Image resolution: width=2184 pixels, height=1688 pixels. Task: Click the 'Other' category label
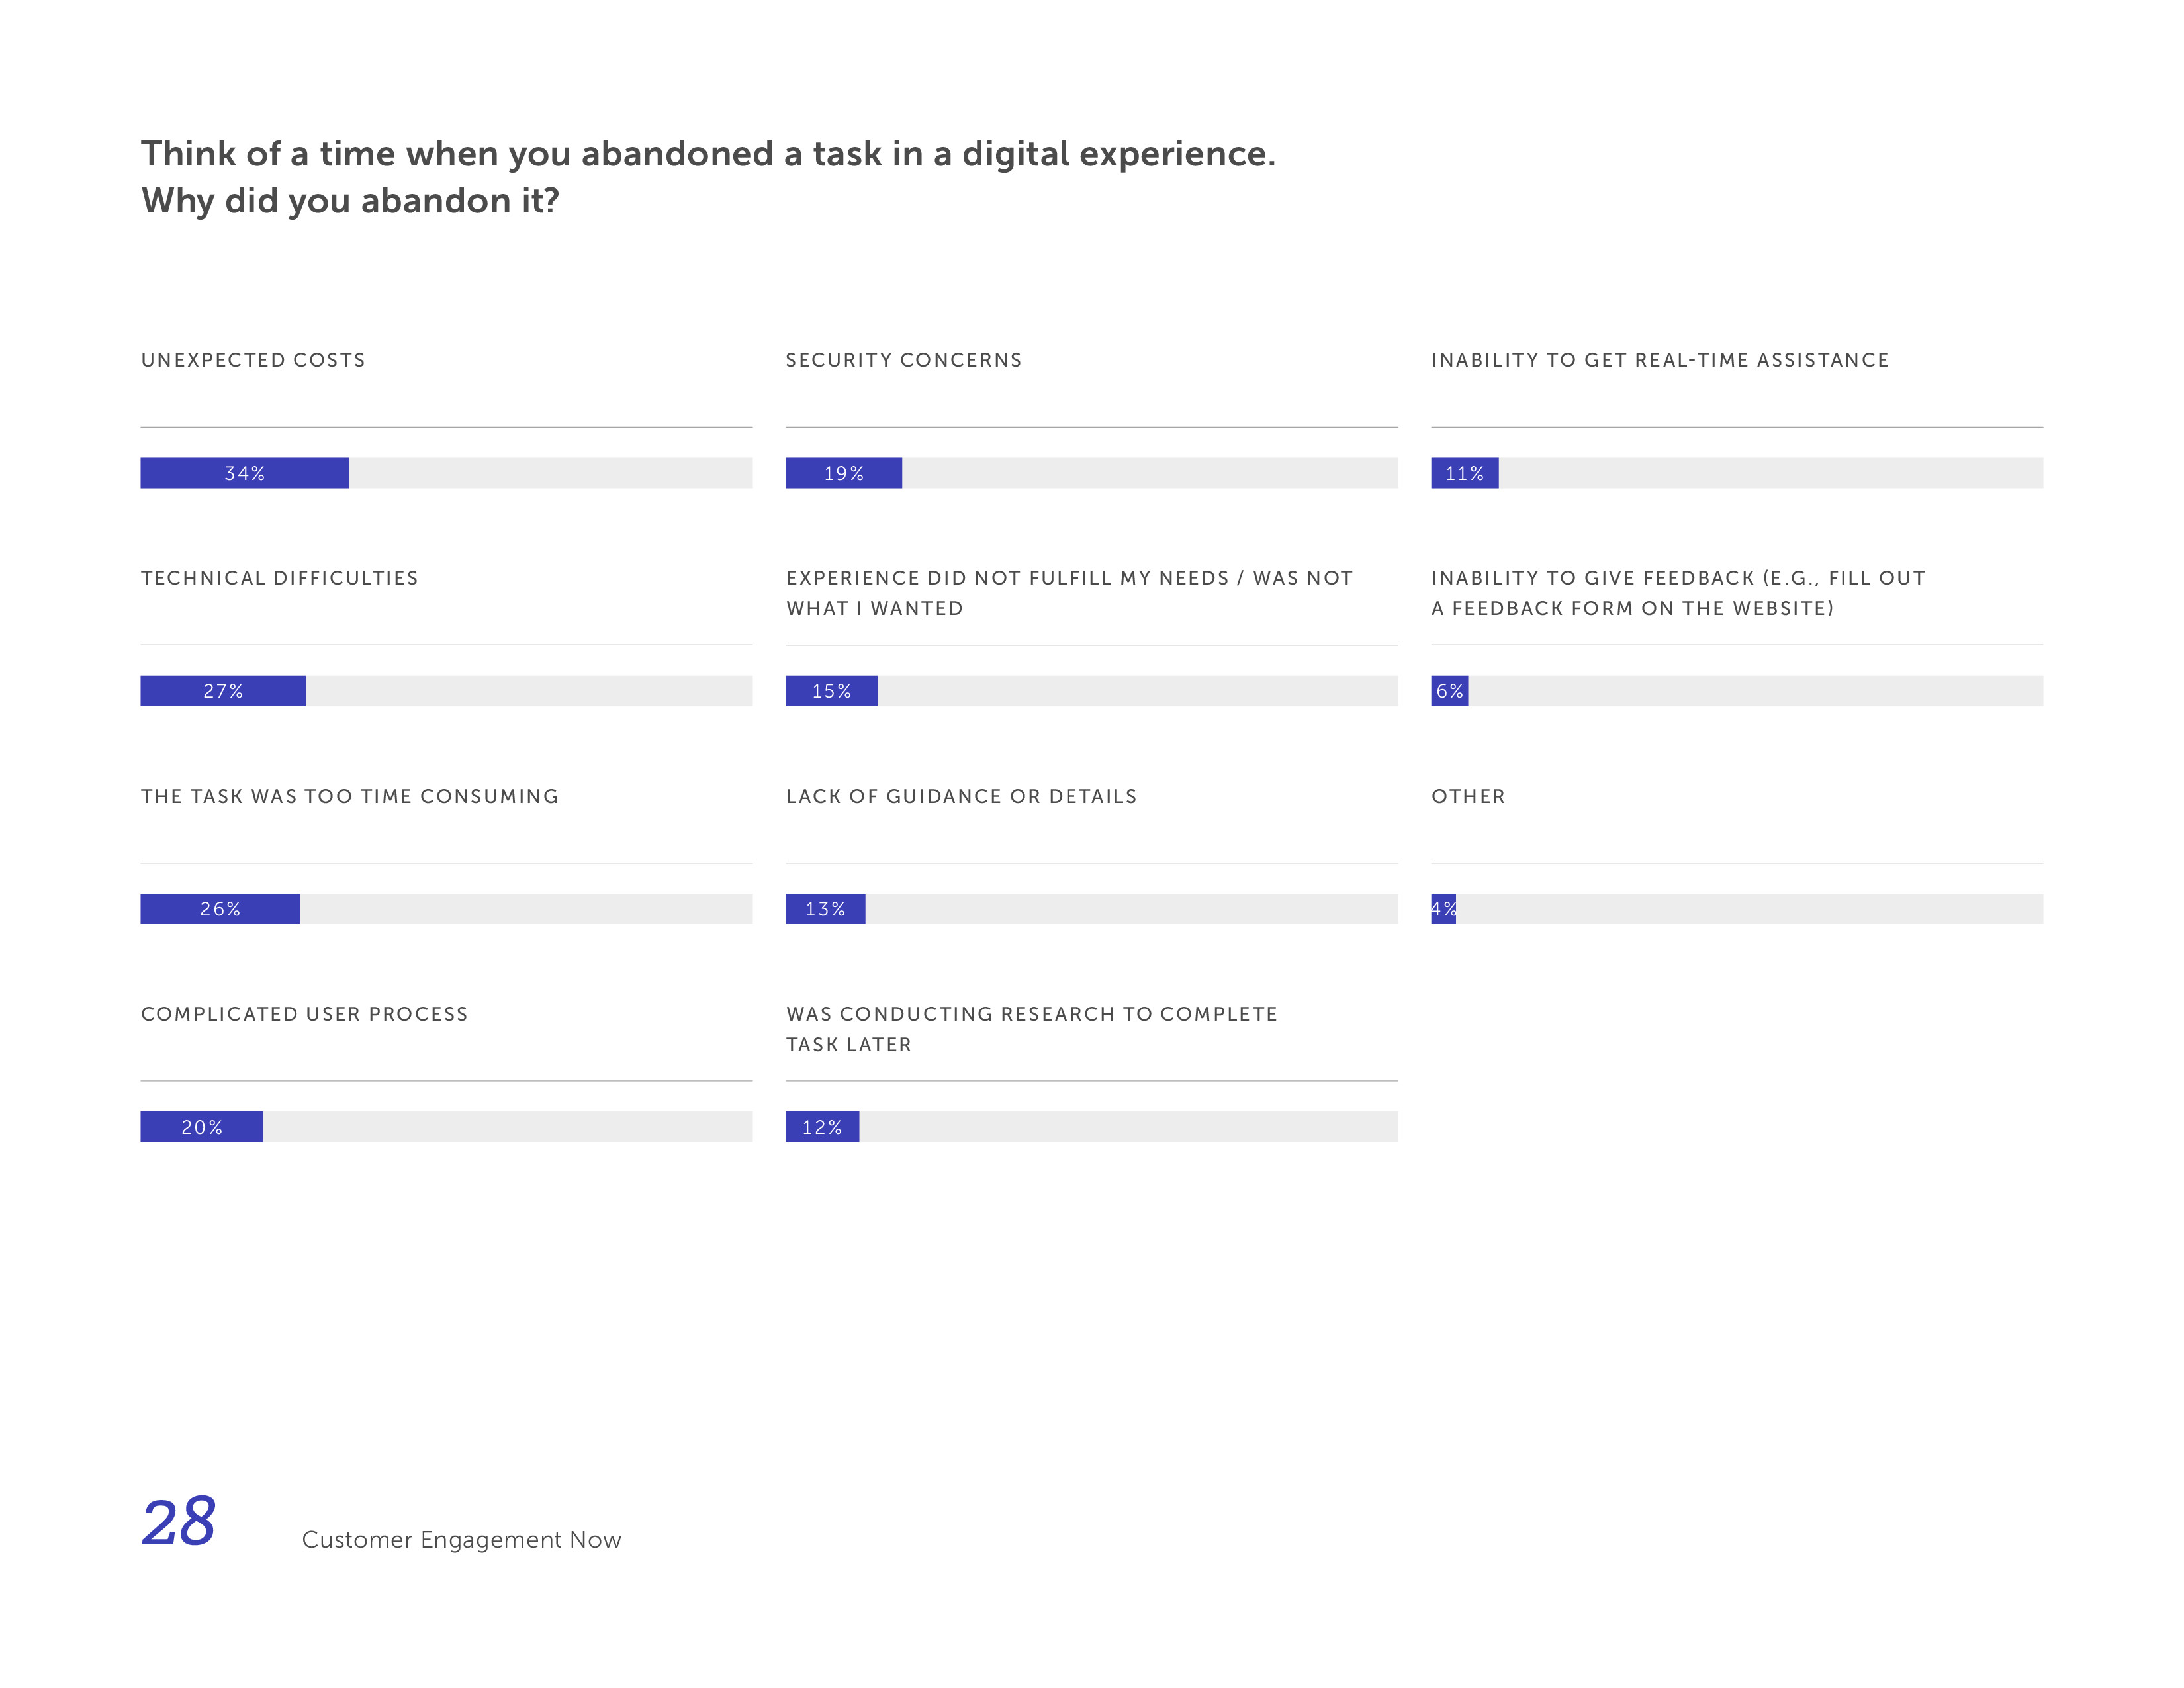coord(1467,796)
